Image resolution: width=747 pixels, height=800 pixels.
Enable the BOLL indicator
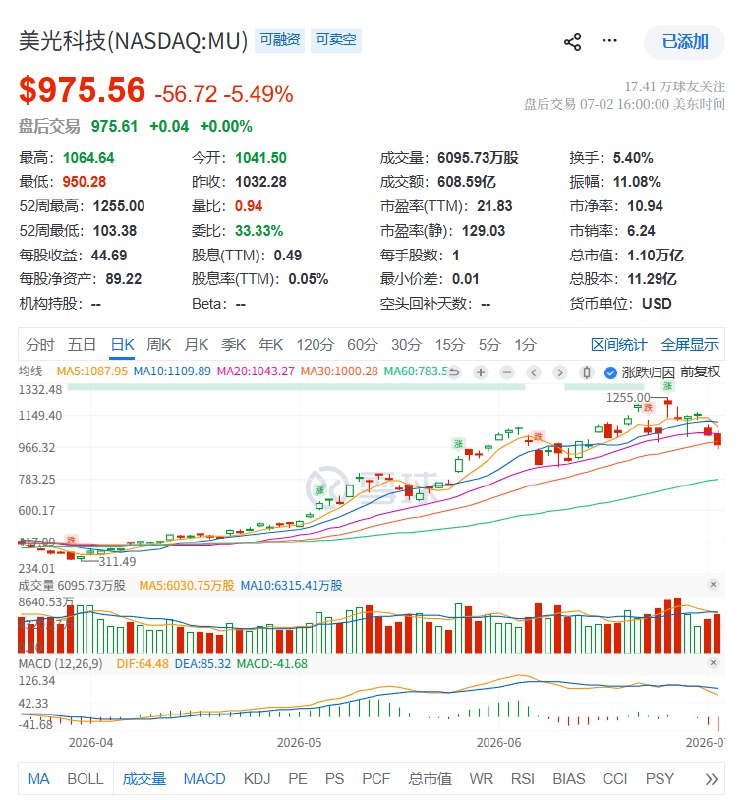pos(85,779)
